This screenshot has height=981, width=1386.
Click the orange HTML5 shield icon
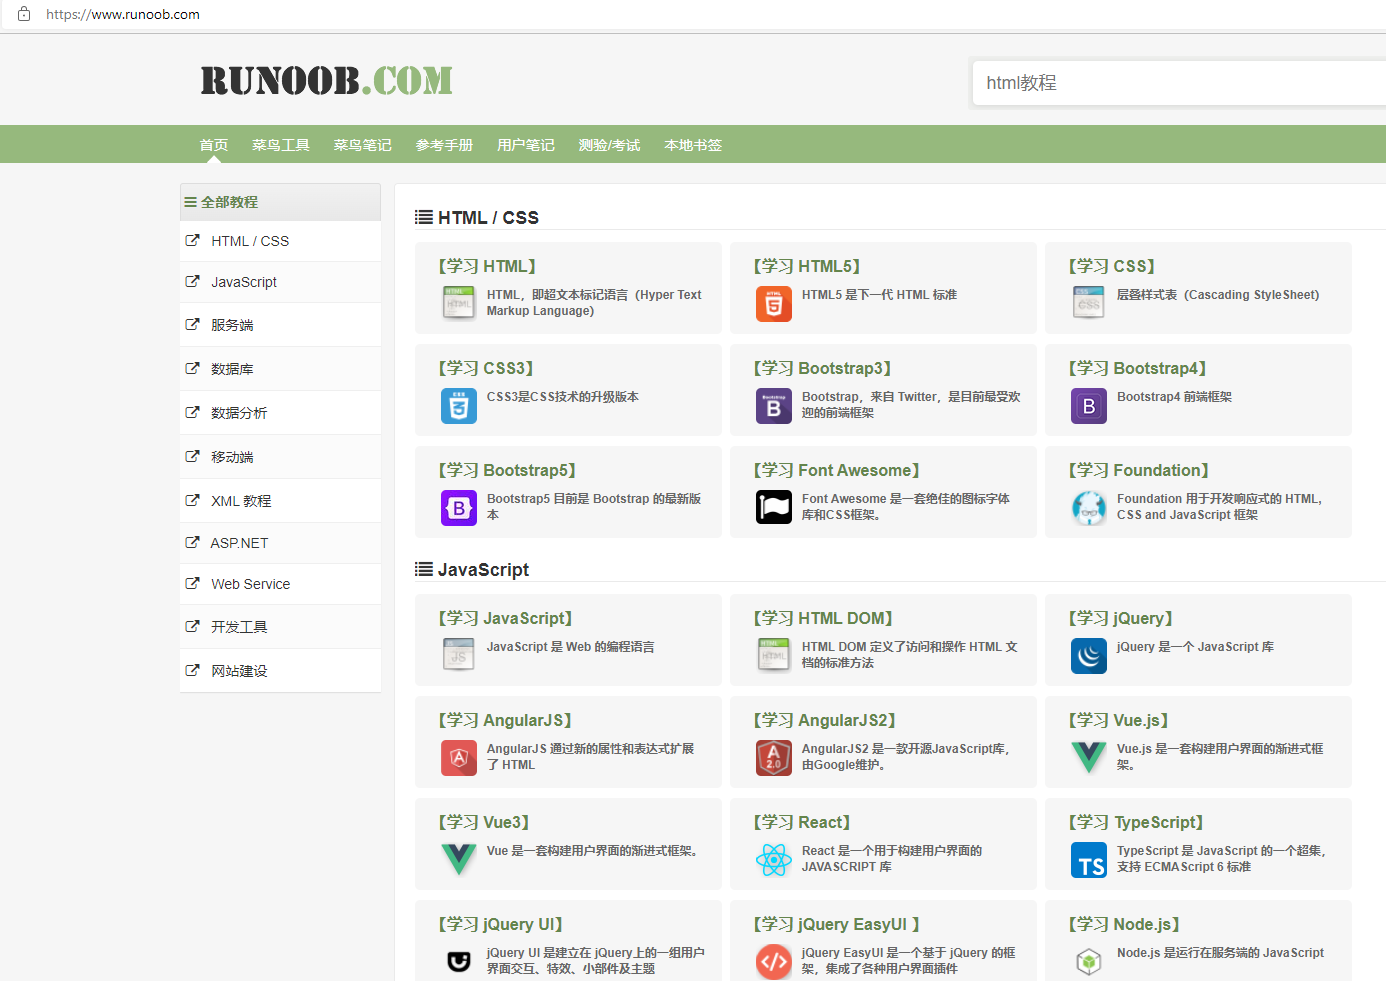774,303
